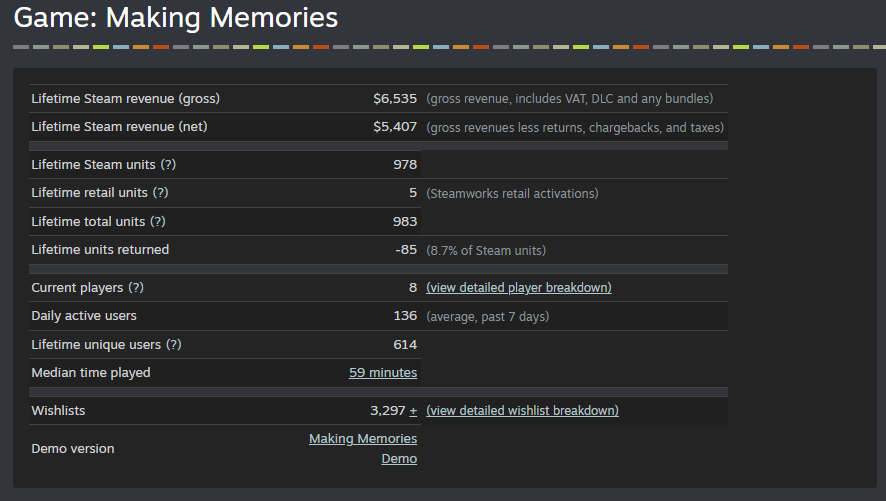
Task: Click the Steamworks retail activations note
Action: coord(512,194)
